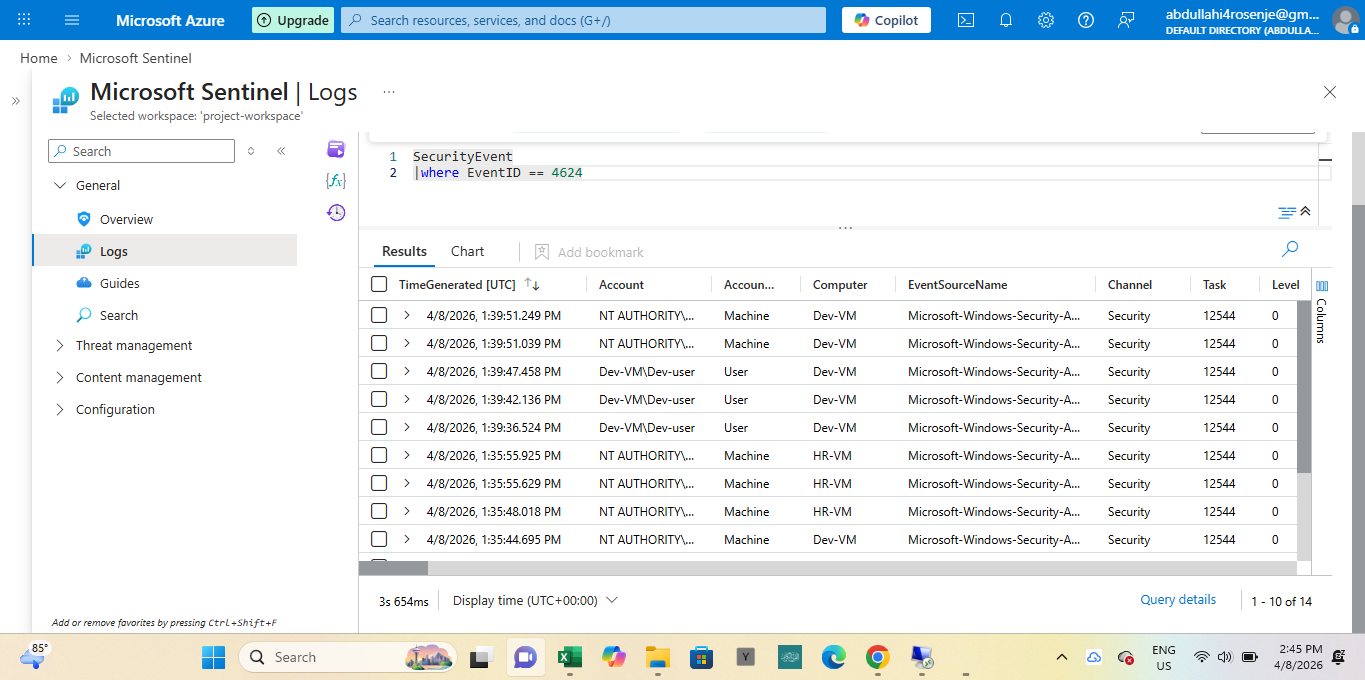Open the Queries hub icon
The image size is (1365, 680).
[x=336, y=150]
